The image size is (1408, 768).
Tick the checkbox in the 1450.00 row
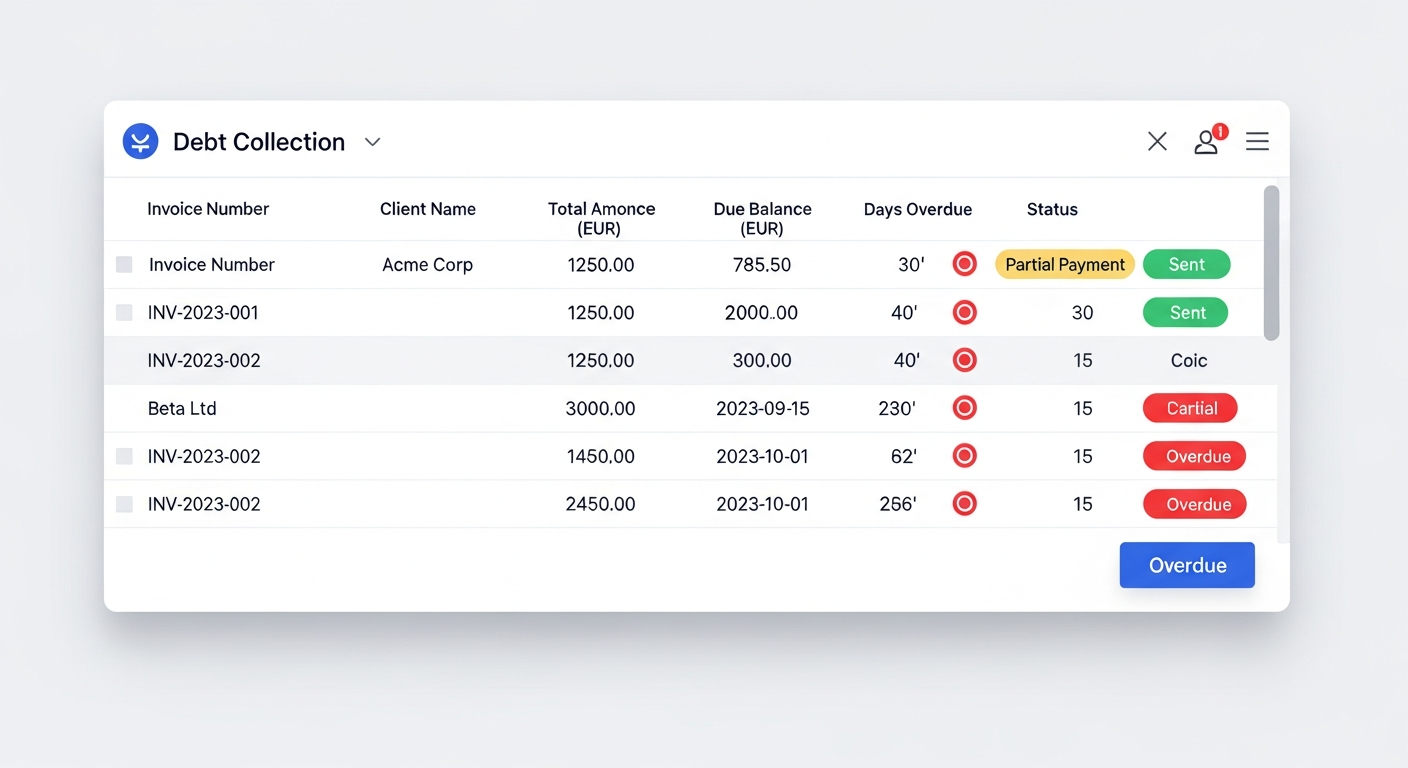tap(124, 456)
